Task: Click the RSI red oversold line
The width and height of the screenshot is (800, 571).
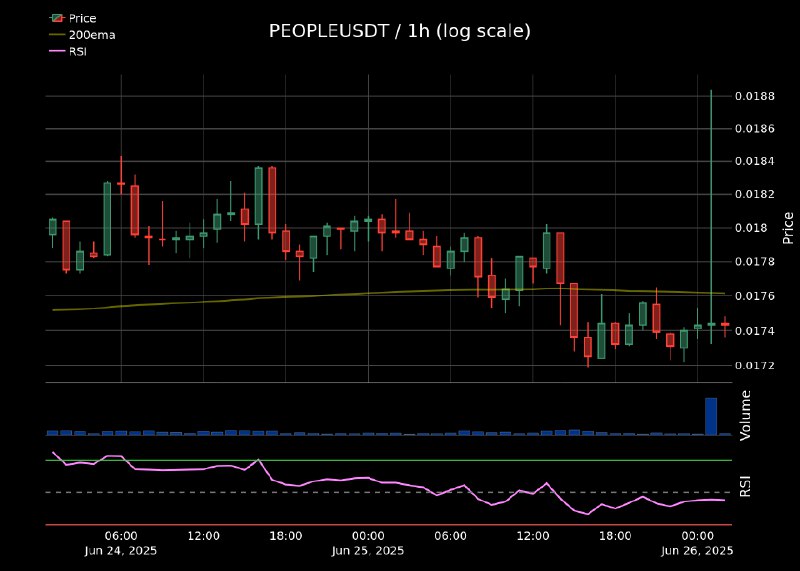Action: click(x=389, y=525)
